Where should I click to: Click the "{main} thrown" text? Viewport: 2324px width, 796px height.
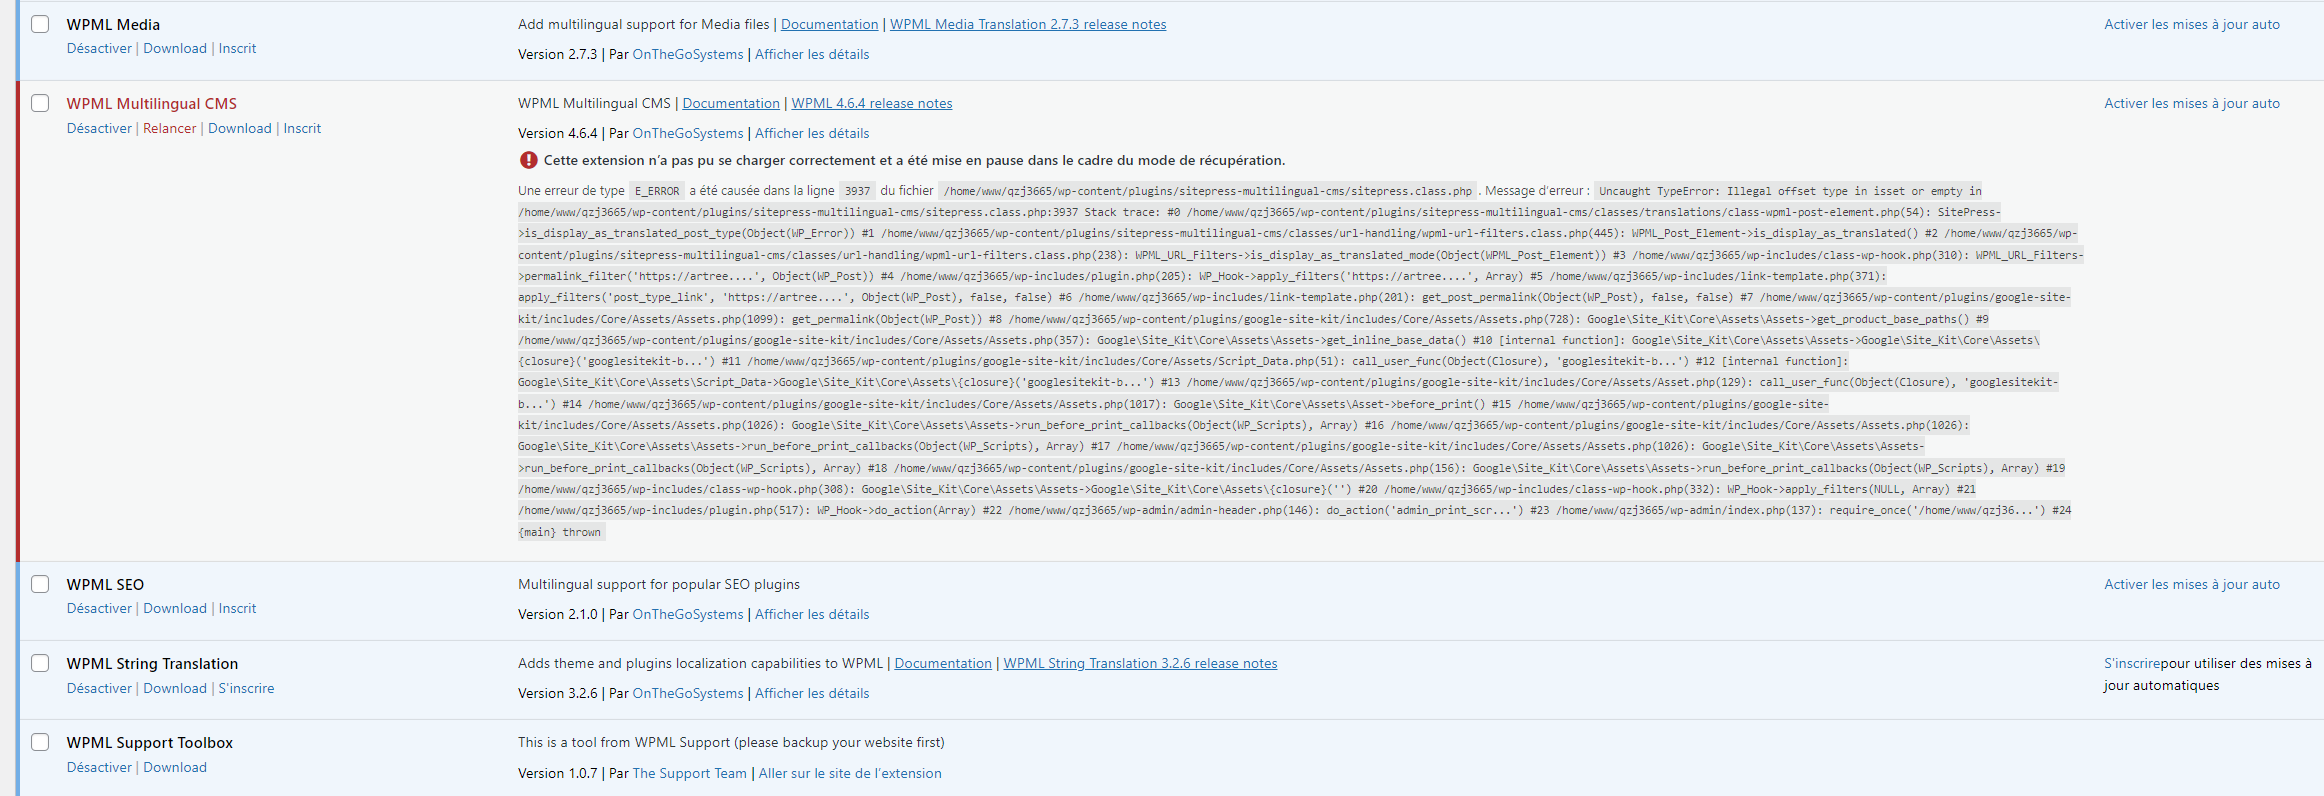(560, 532)
